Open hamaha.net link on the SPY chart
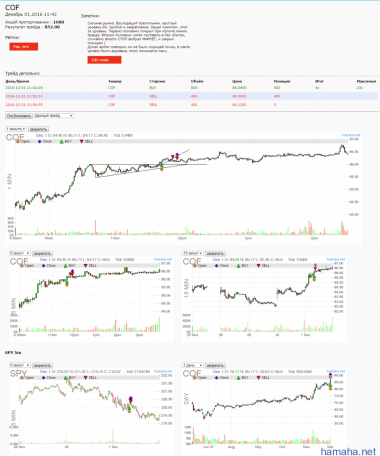380x456 pixels. 163,371
